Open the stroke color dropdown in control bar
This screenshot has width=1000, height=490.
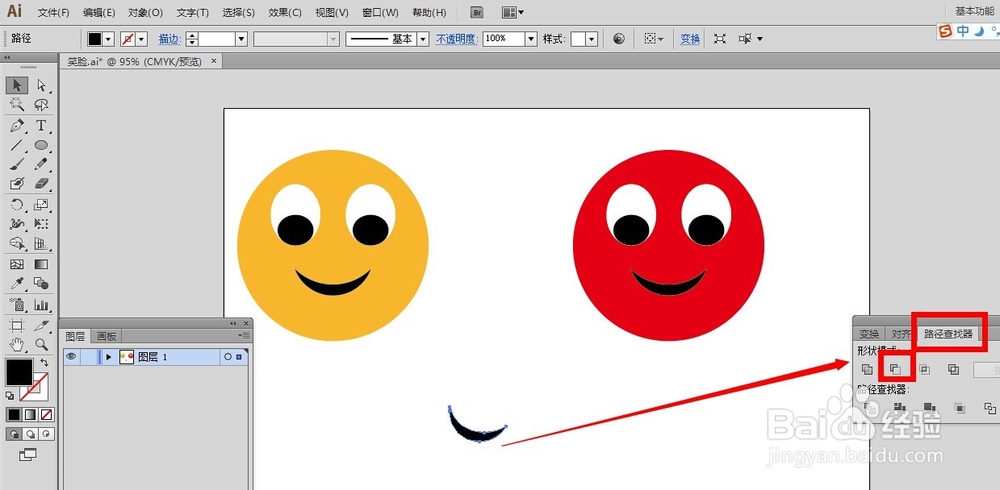(142, 39)
